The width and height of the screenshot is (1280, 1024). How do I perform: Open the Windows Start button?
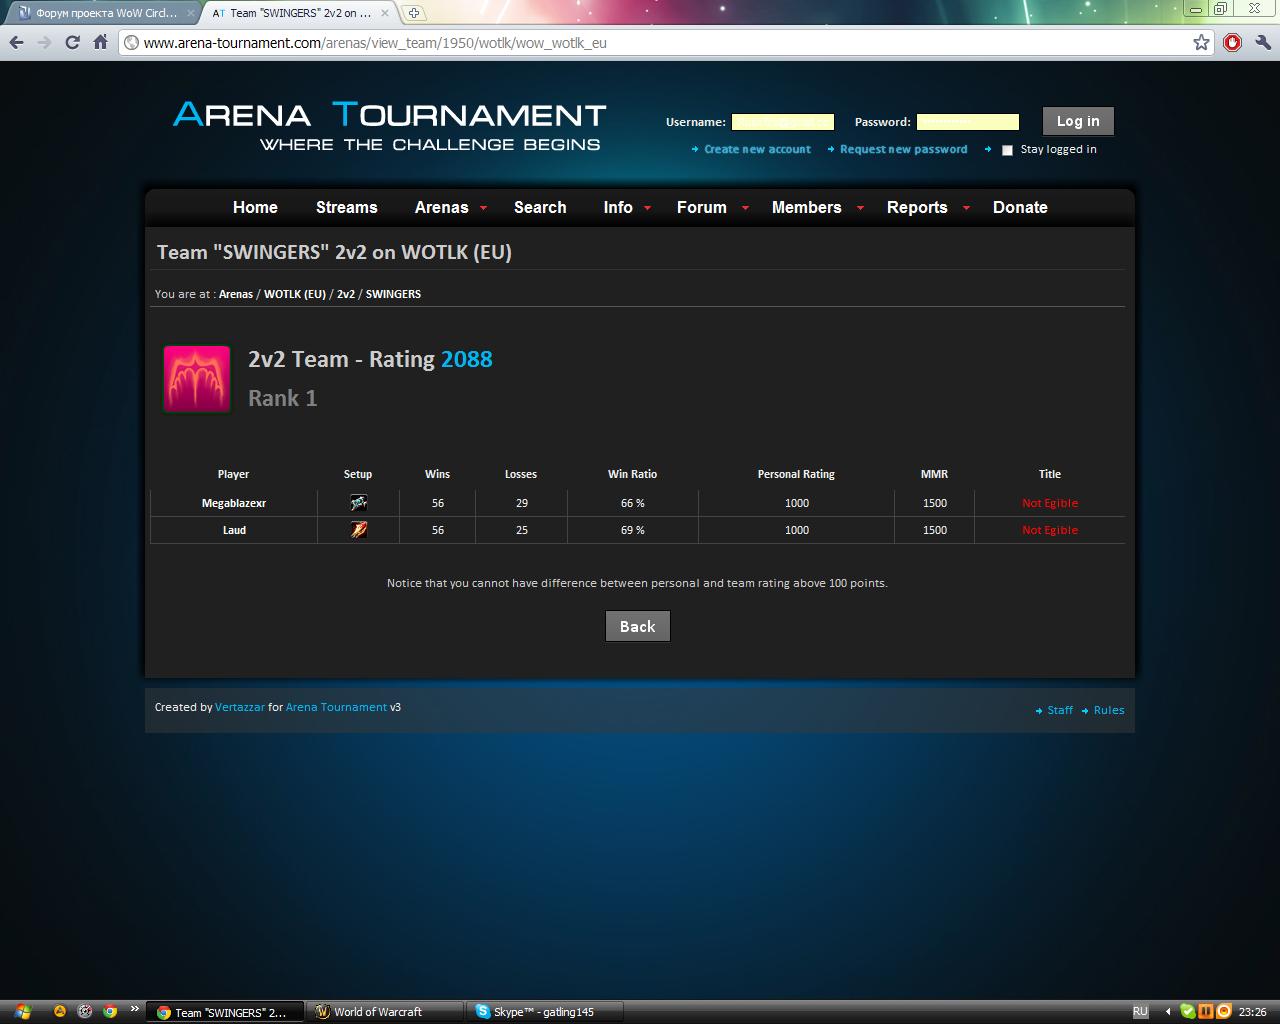point(22,1012)
